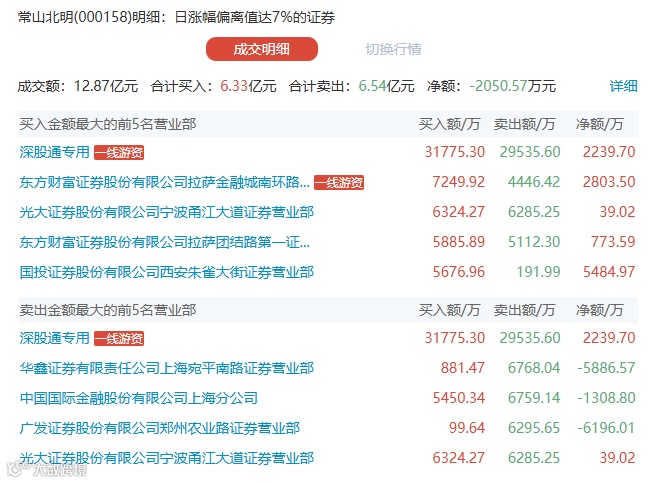Click buy amount 99.64
This screenshot has width=655, height=483.
467,428
